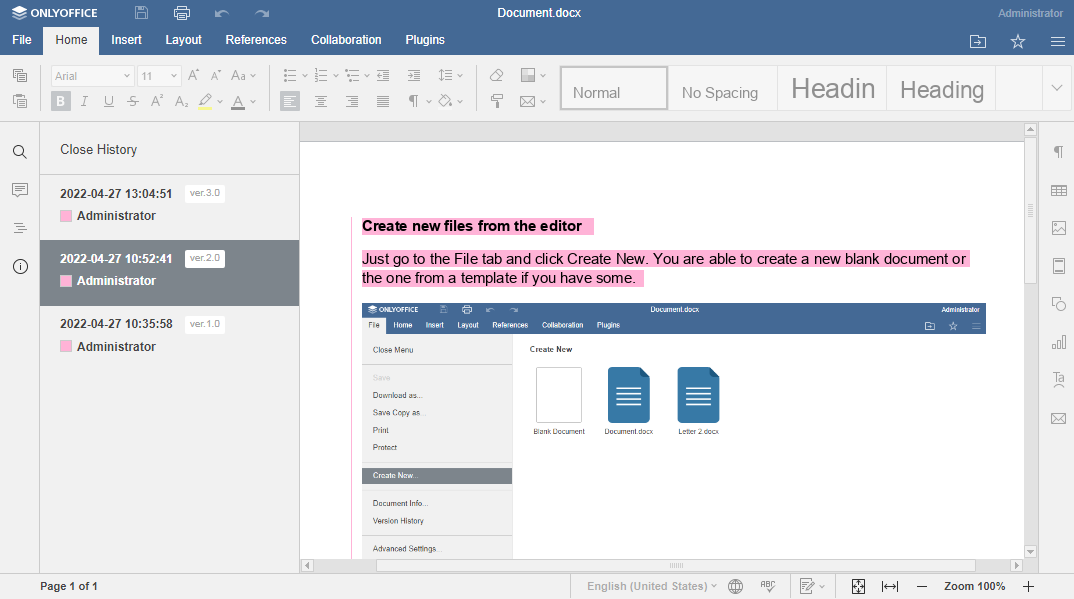Expand the styles gallery arrow
1074x599 pixels.
click(1057, 88)
